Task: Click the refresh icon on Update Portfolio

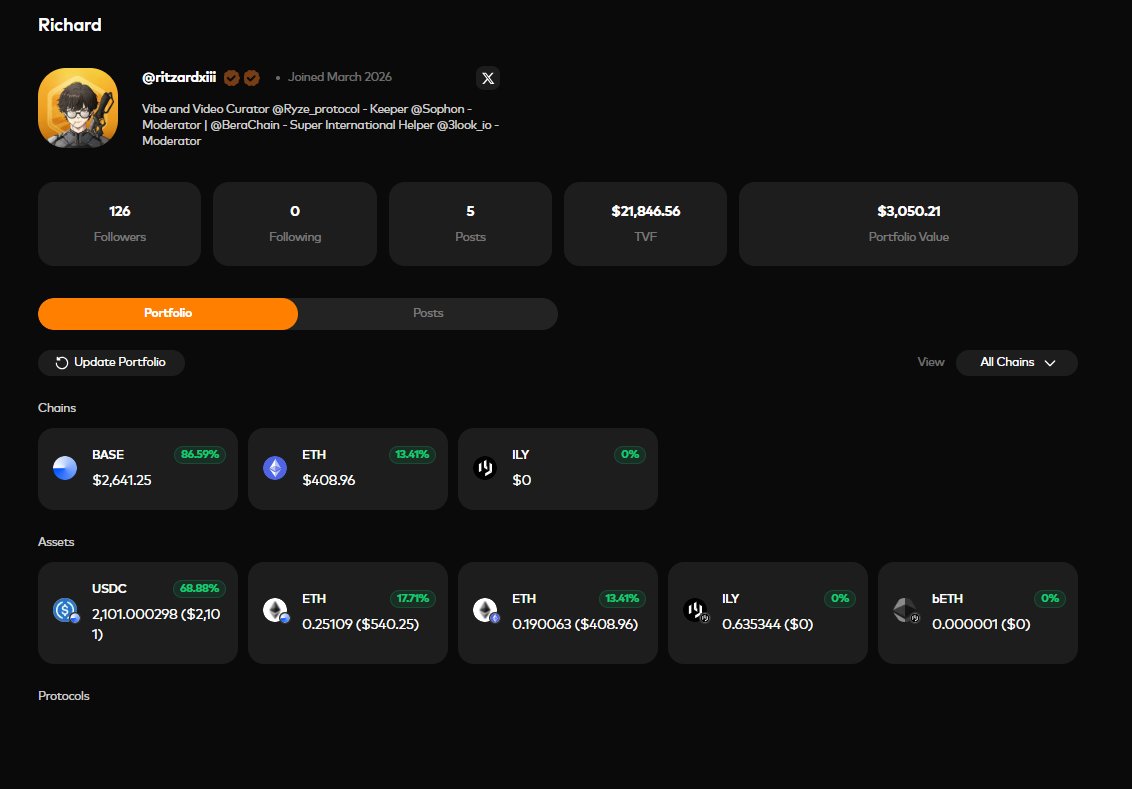Action: [60, 363]
